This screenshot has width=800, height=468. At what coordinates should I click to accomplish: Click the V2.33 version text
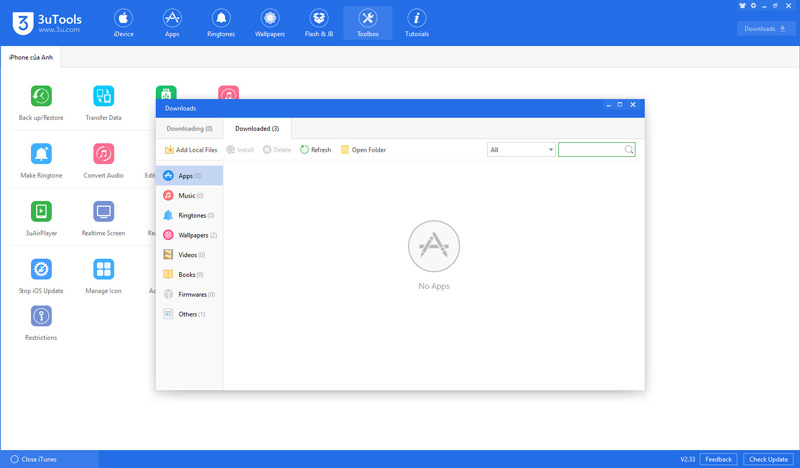point(688,459)
